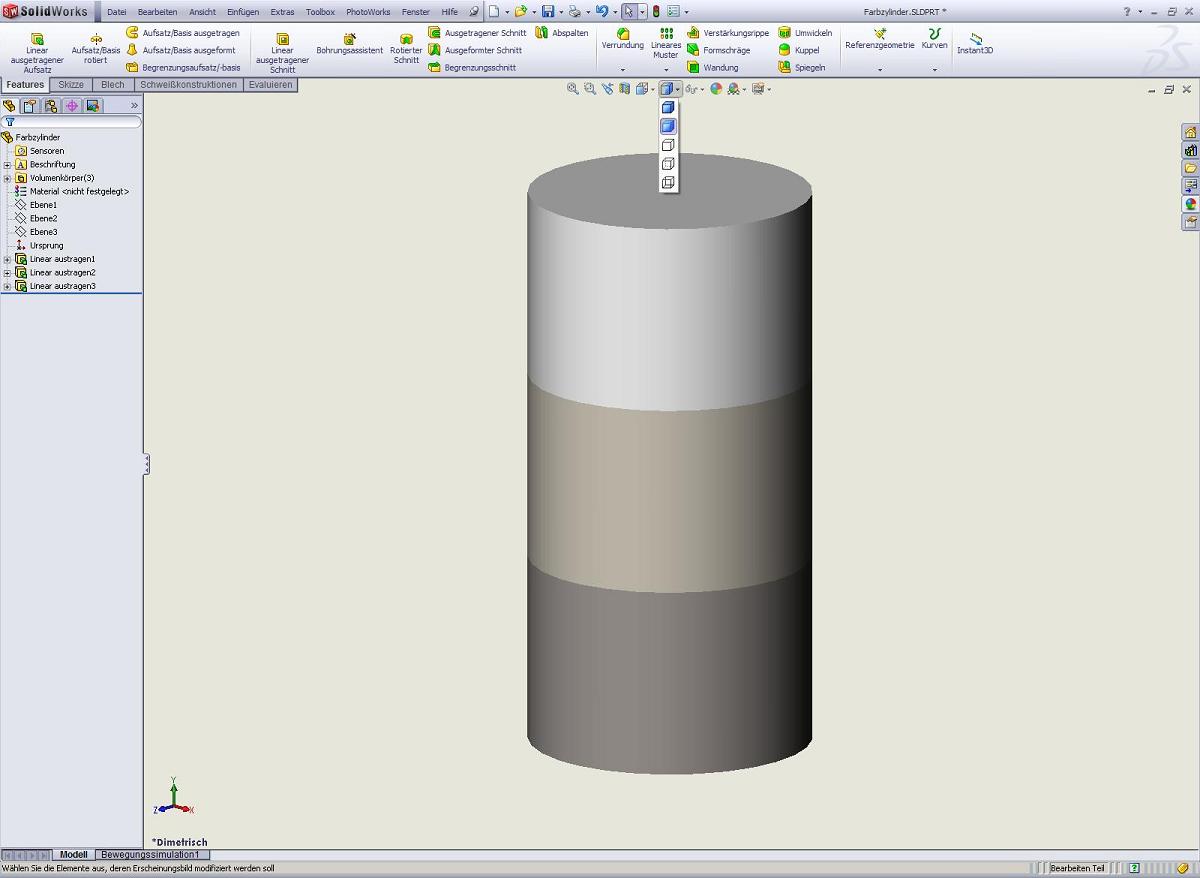Click the Instant3D icon

(975, 43)
